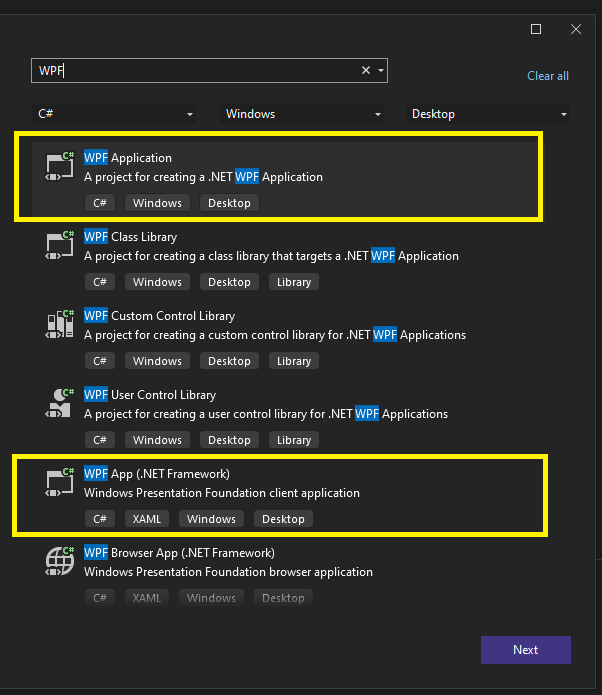Select the WPF App (.NET Framework) title
Viewport: 602px width, 695px height.
(157, 474)
